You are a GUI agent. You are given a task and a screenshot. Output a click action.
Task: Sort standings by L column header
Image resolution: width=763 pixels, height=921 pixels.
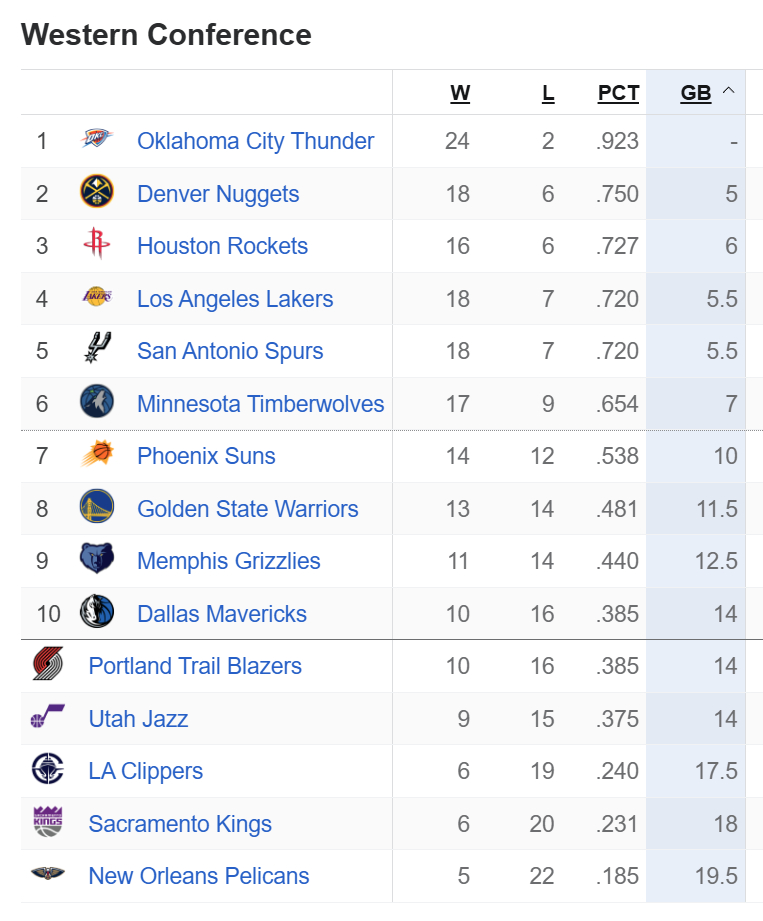(548, 93)
